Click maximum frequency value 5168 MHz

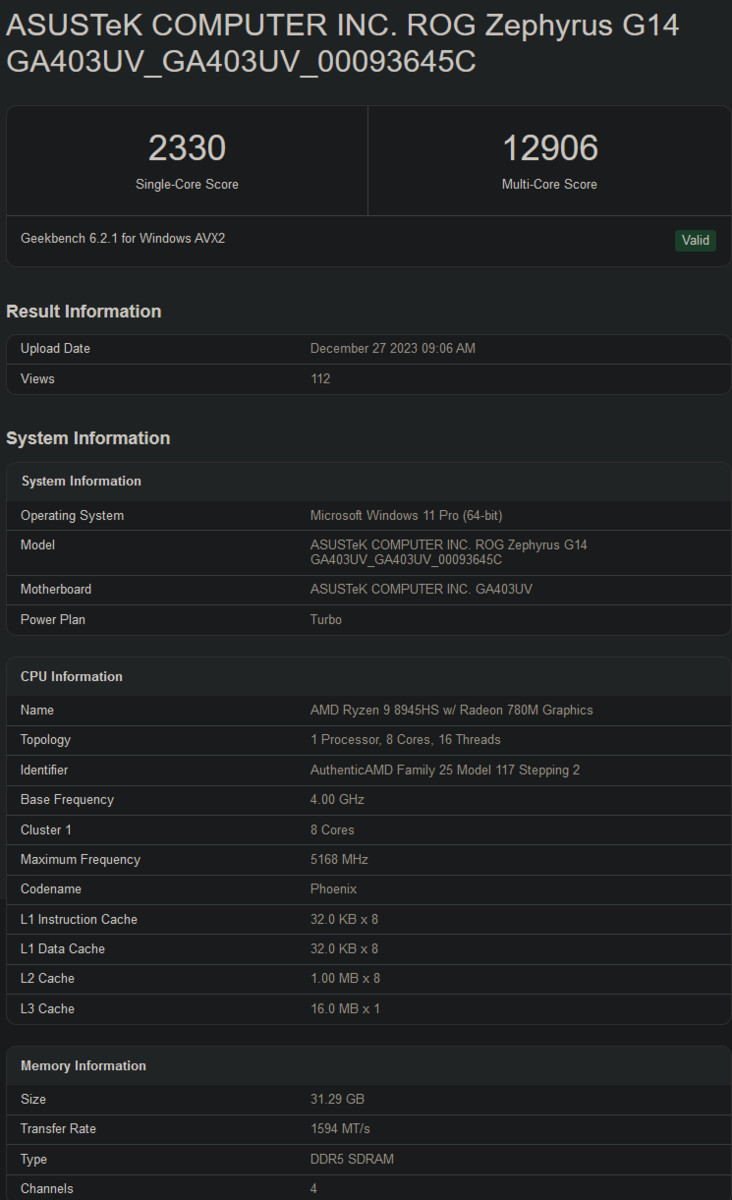pos(339,860)
